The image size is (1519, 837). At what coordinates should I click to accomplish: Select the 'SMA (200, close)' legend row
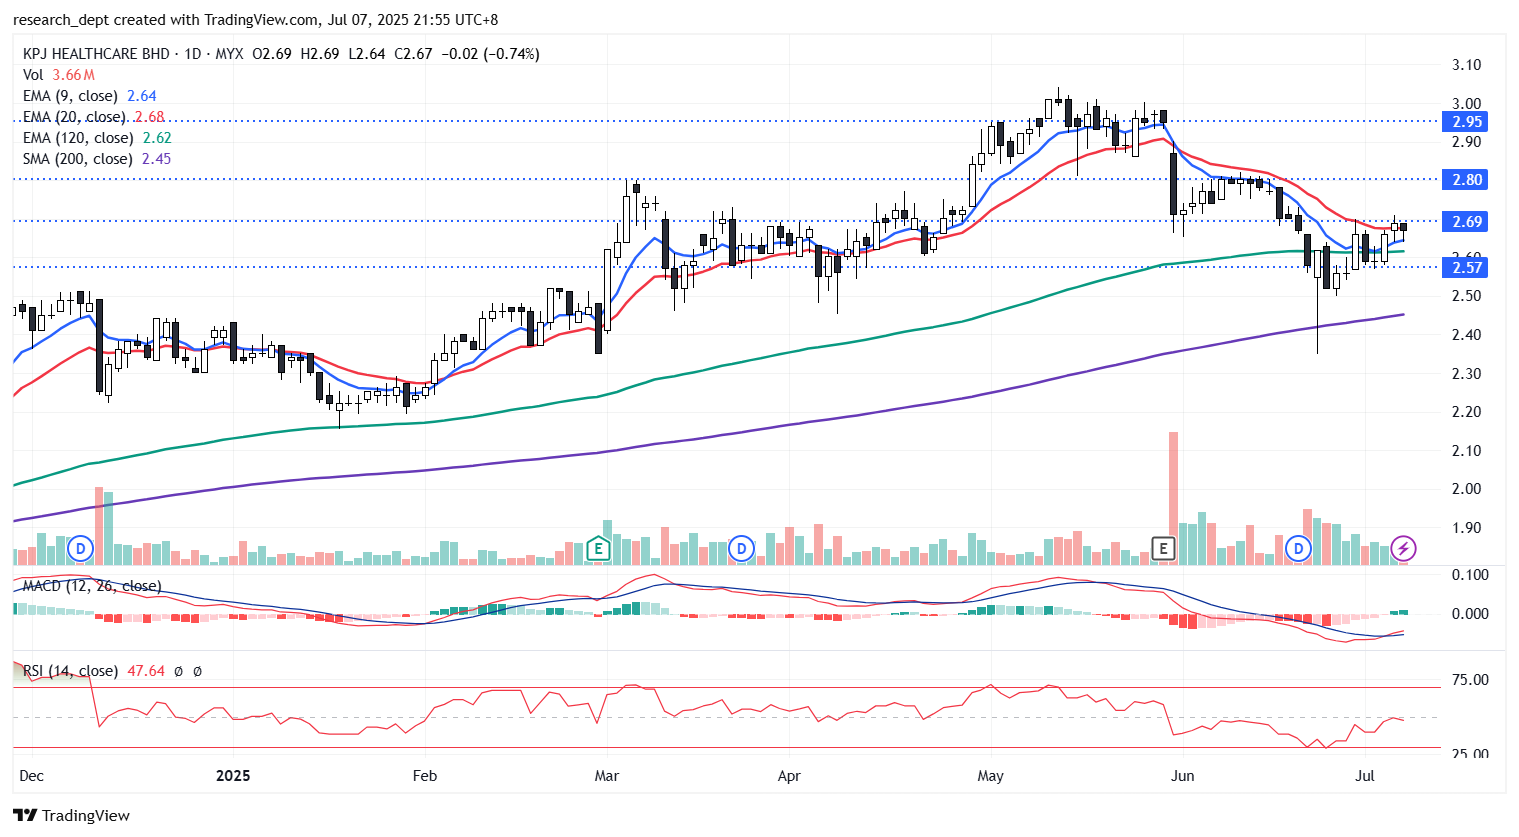point(97,159)
